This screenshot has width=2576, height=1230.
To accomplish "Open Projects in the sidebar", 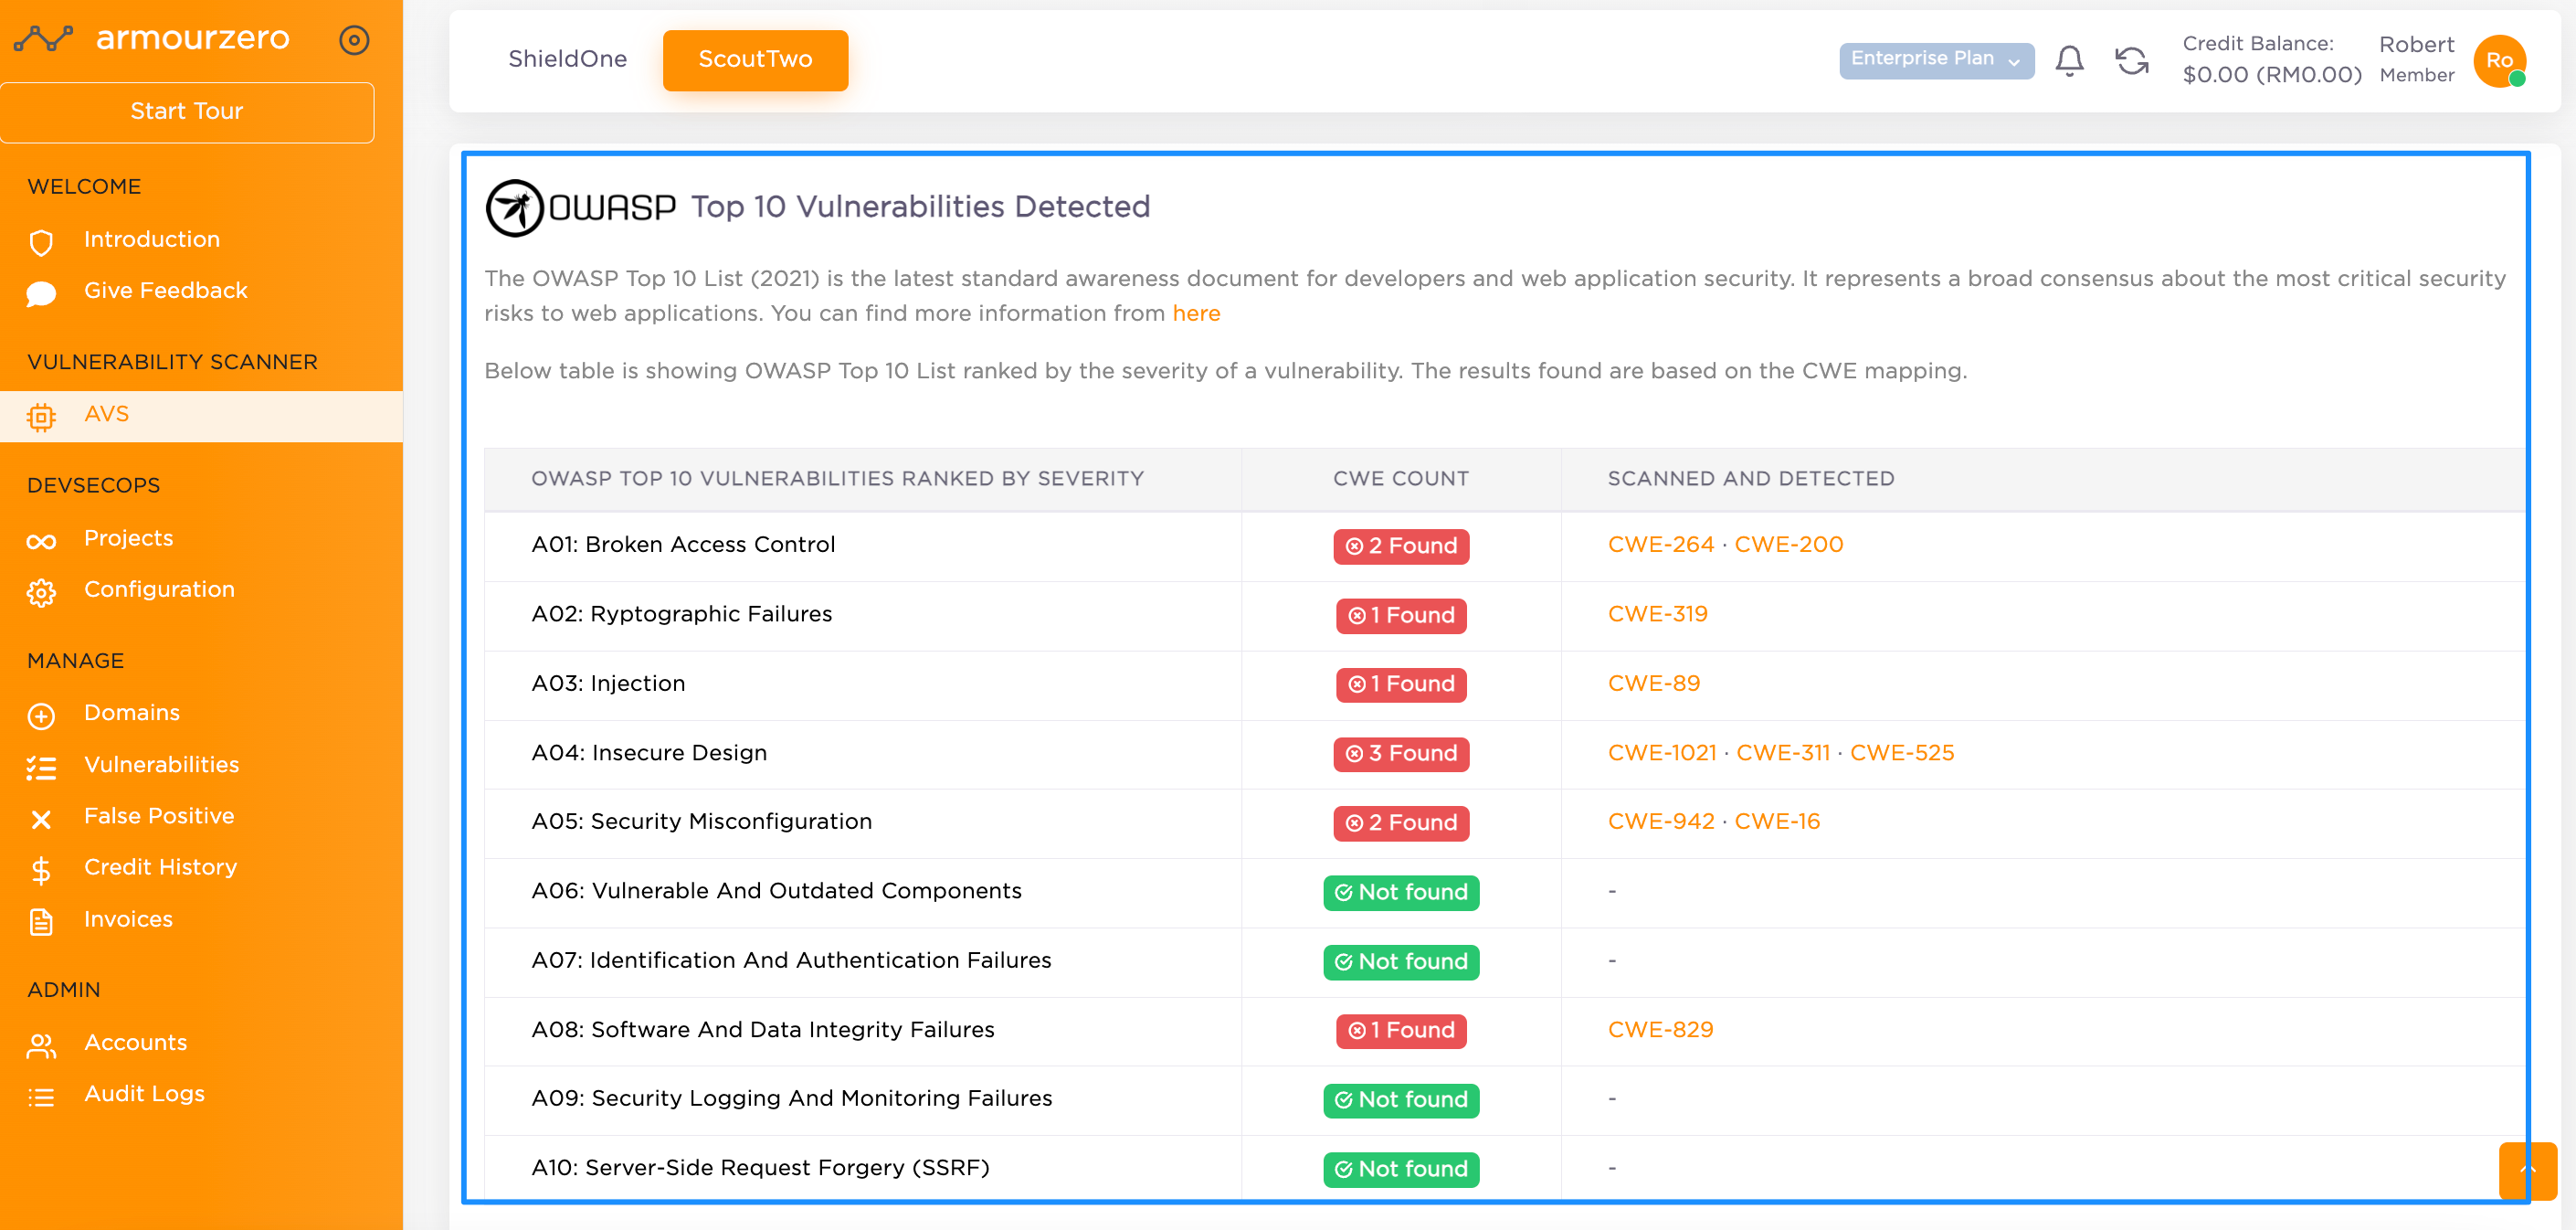I will [x=128, y=538].
